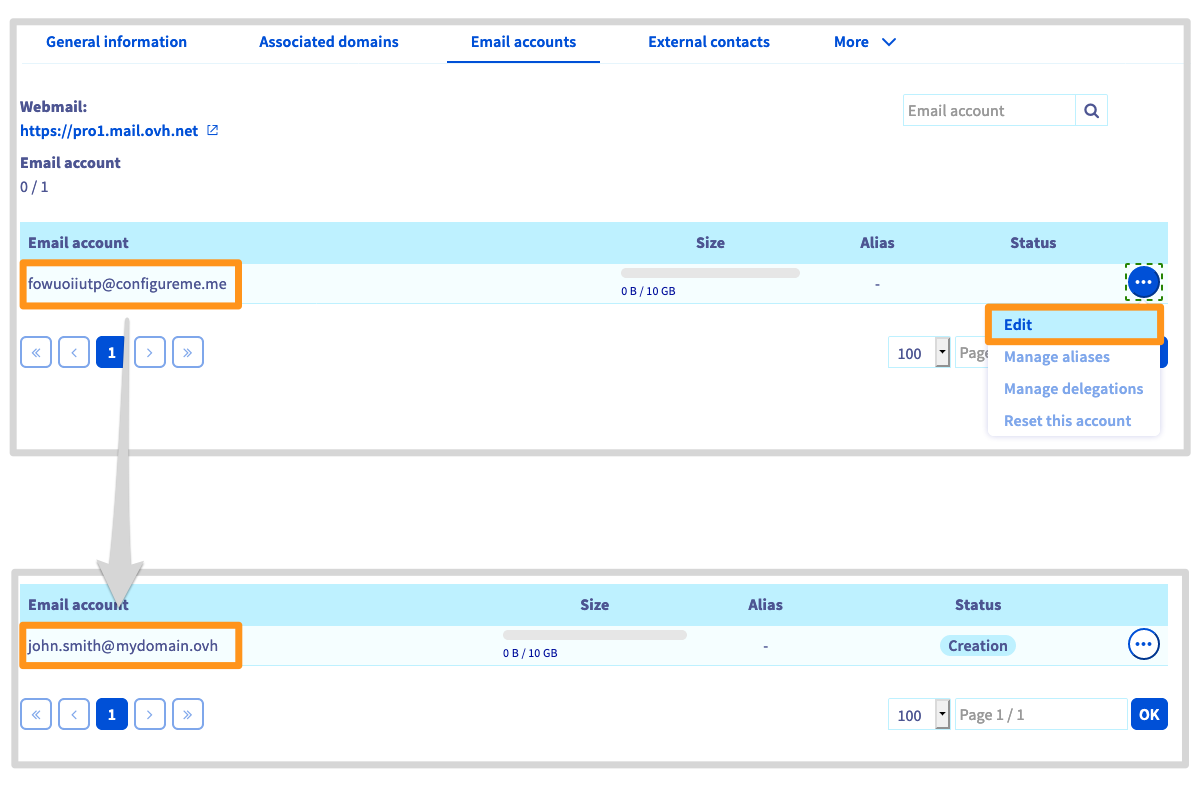Switch to the General information tab

pos(116,42)
